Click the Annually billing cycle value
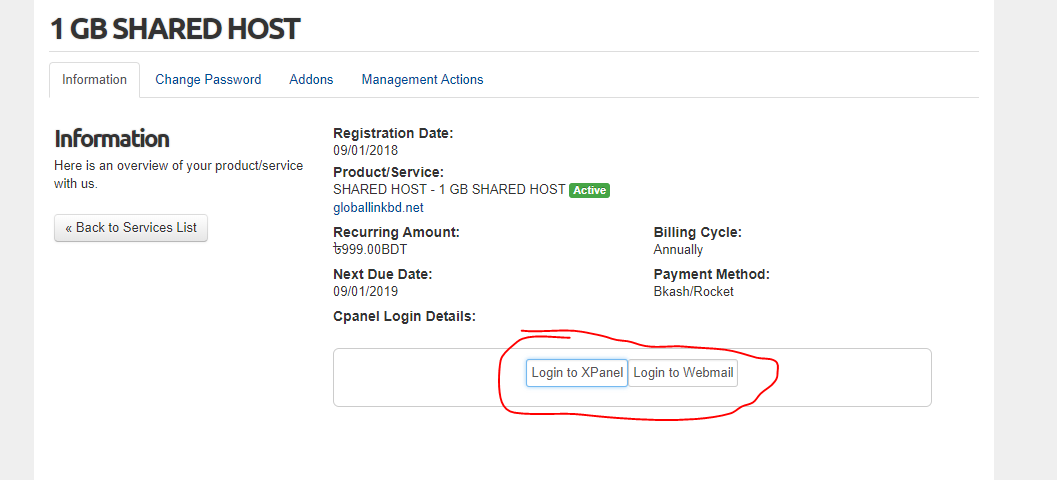 [678, 250]
